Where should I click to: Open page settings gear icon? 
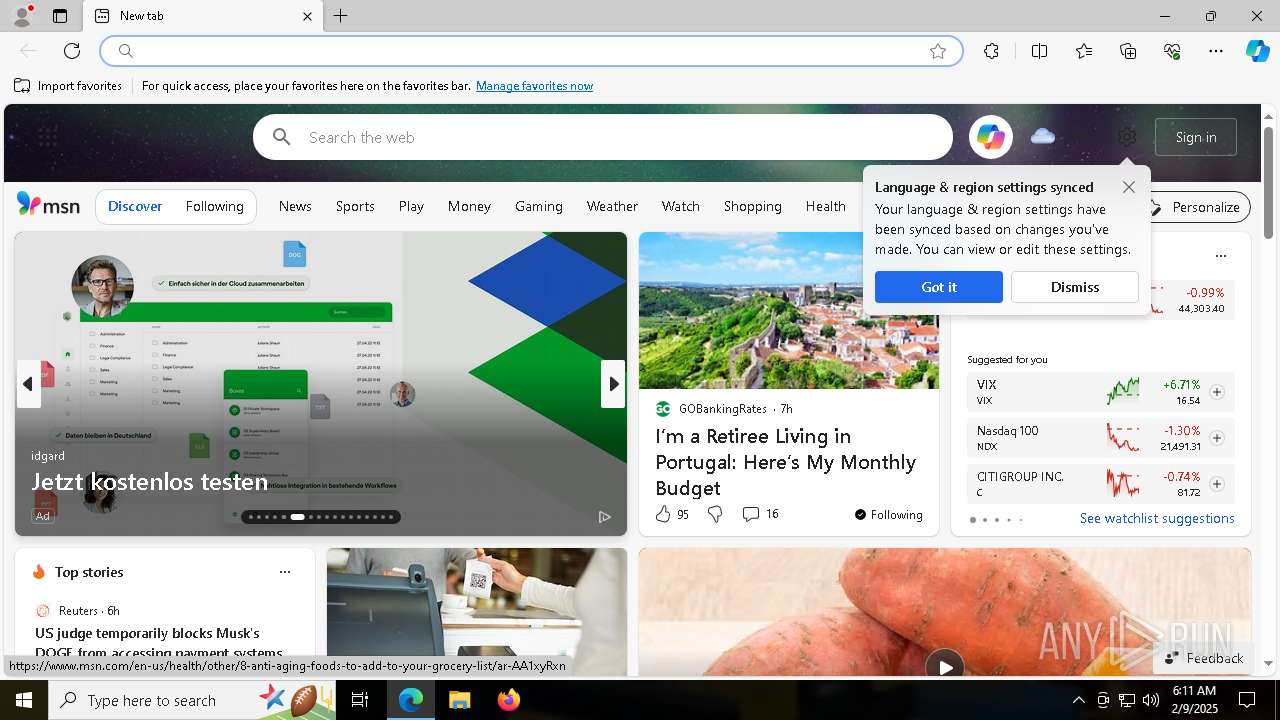click(x=1127, y=137)
